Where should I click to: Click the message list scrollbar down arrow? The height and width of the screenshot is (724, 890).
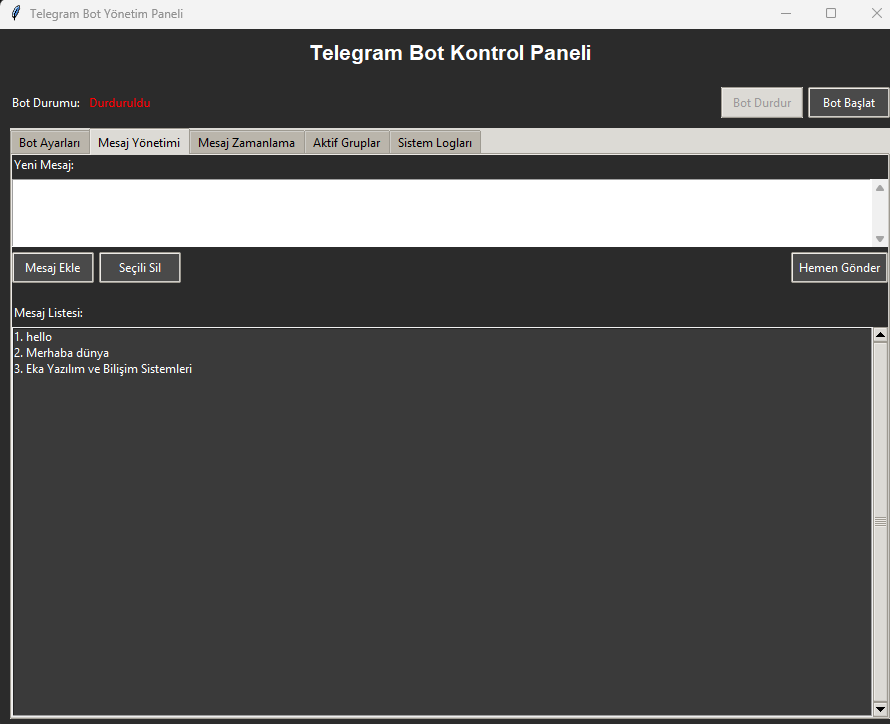tap(880, 708)
